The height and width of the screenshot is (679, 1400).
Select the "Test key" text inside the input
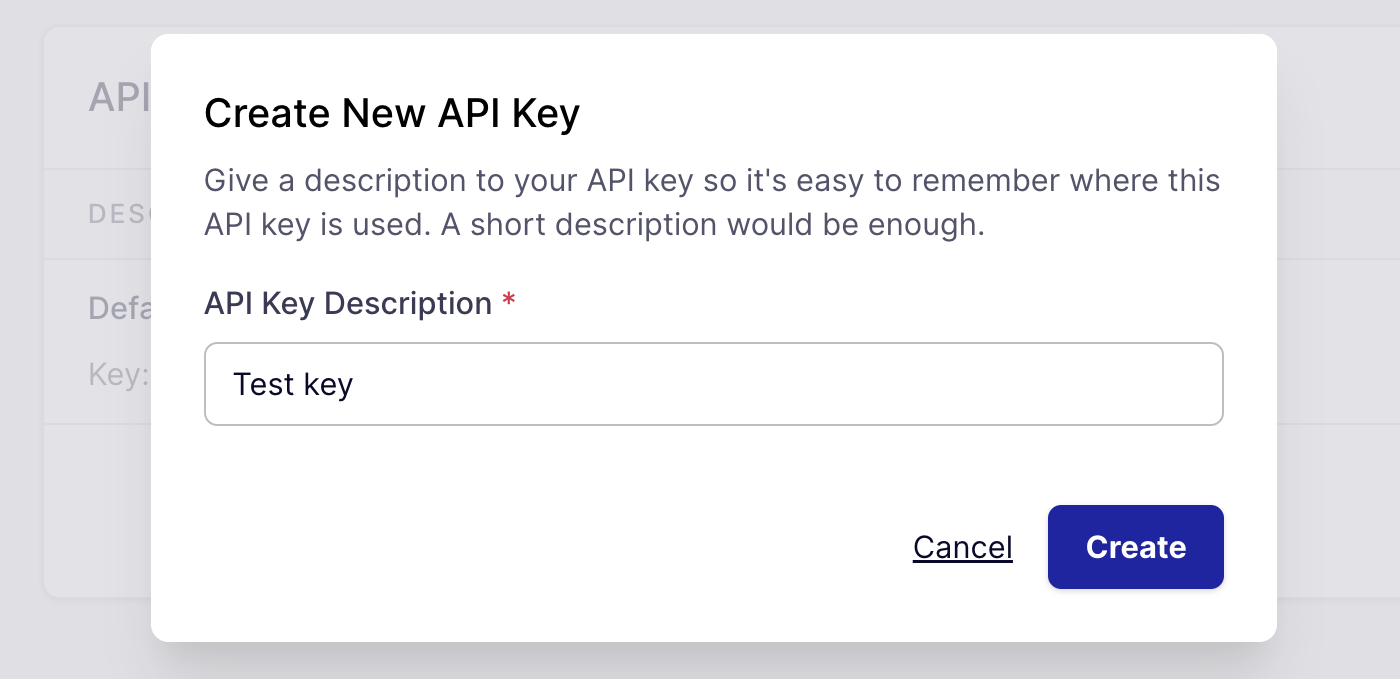[293, 384]
